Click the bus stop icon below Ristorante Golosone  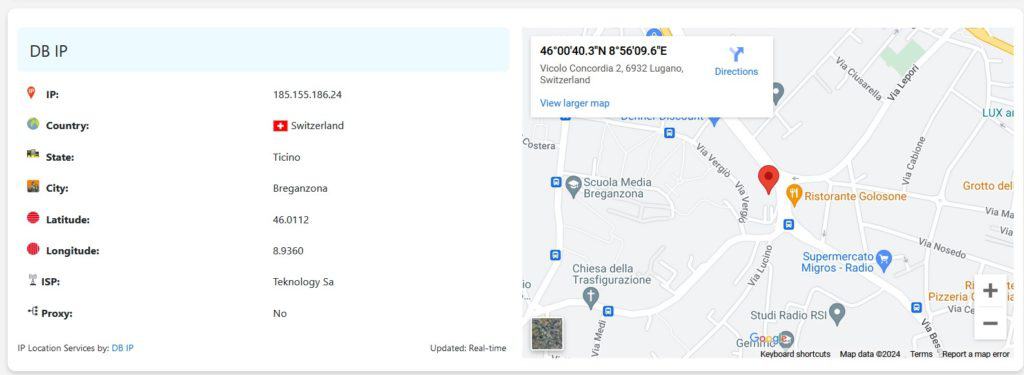coord(788,225)
